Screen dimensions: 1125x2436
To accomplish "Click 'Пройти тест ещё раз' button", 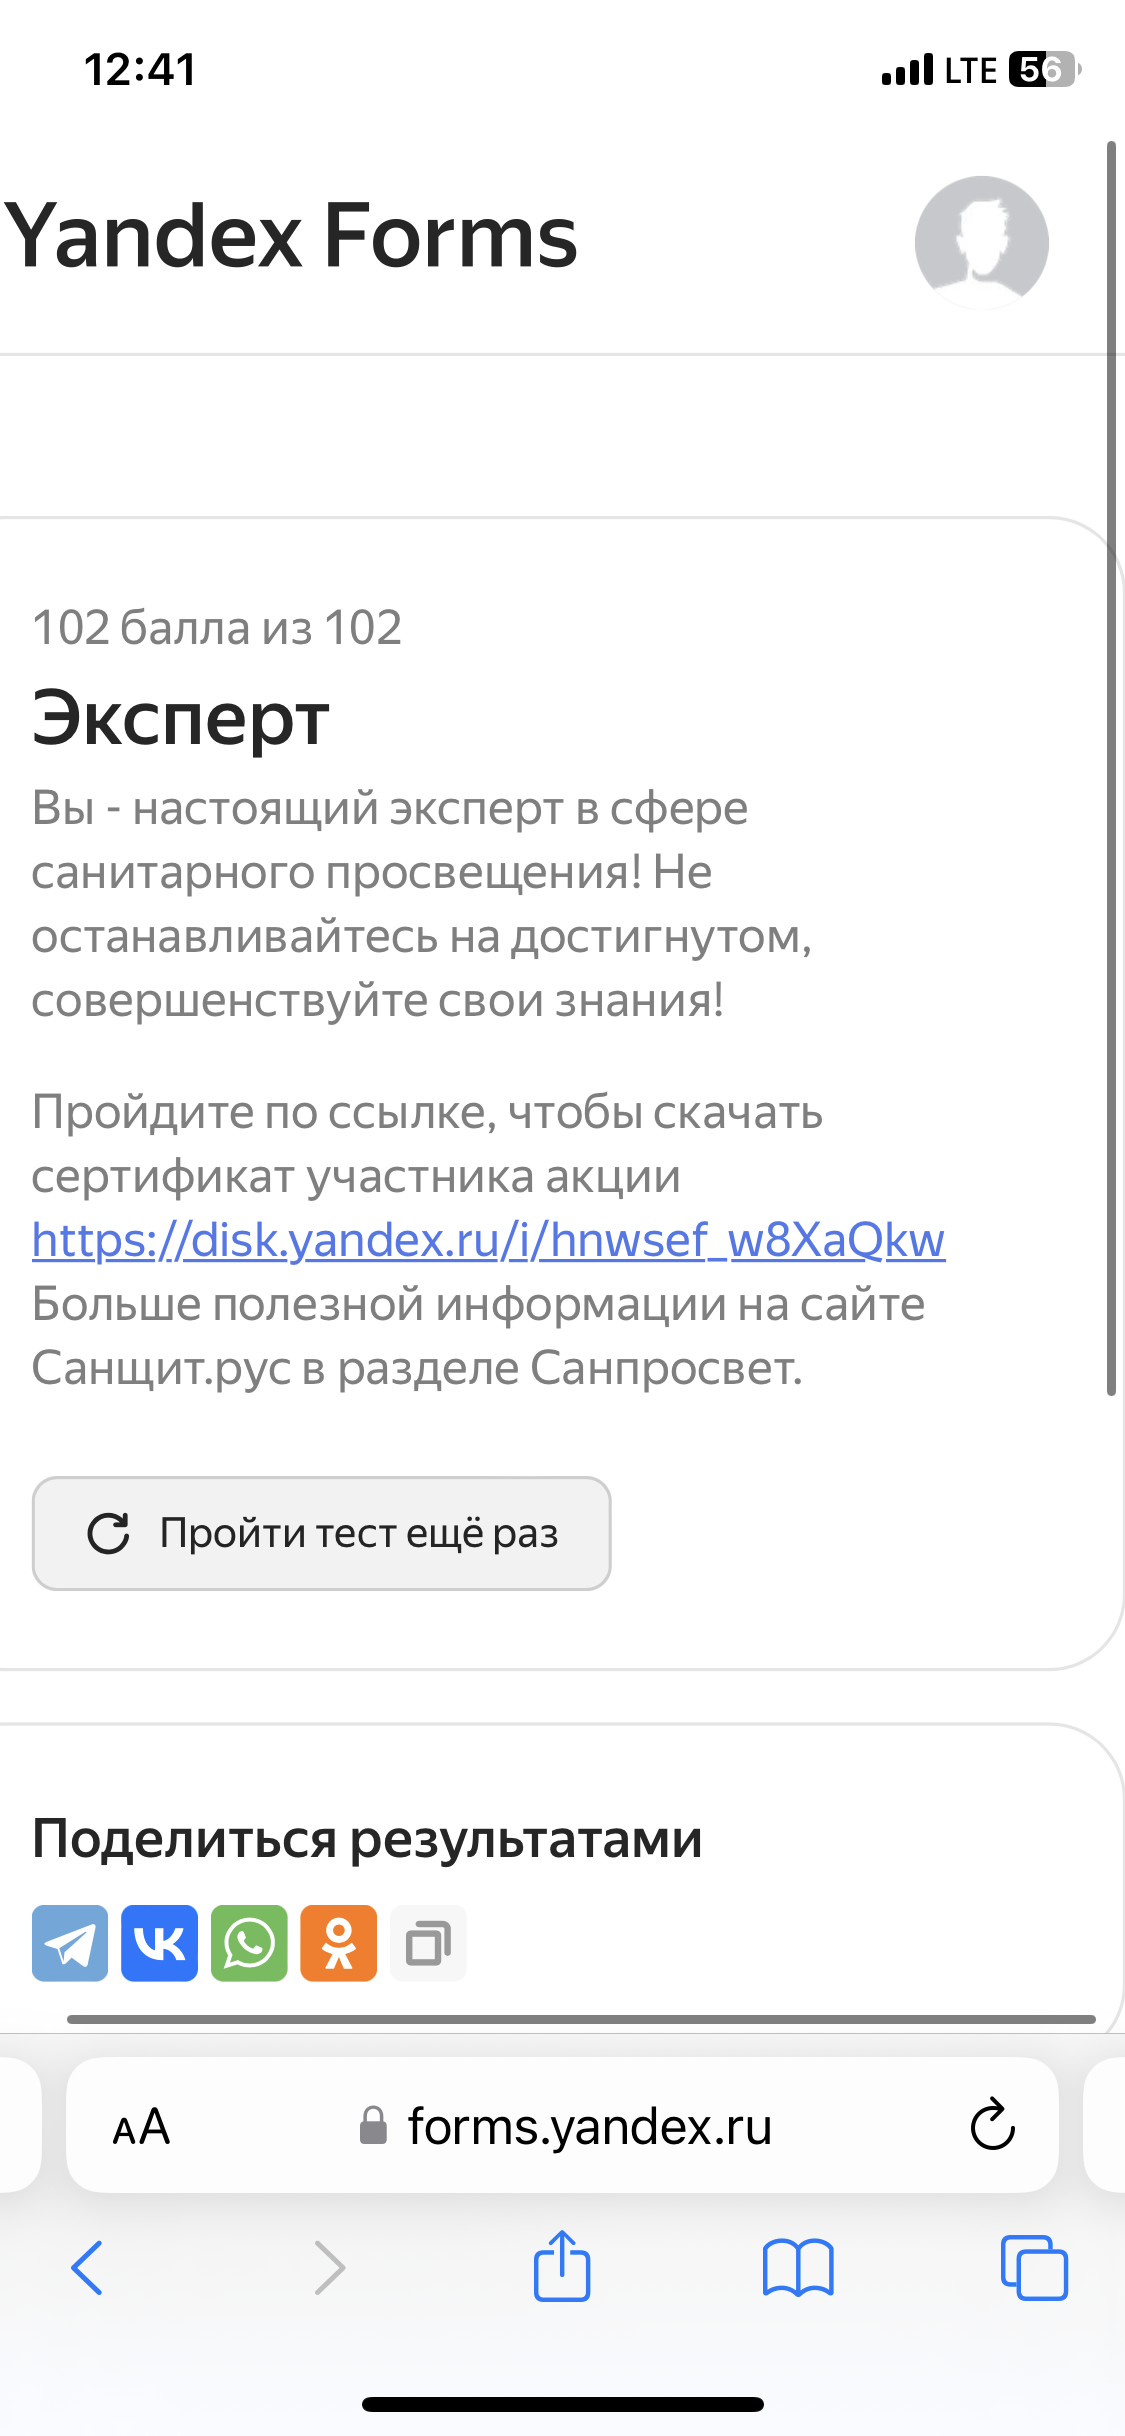I will point(321,1533).
